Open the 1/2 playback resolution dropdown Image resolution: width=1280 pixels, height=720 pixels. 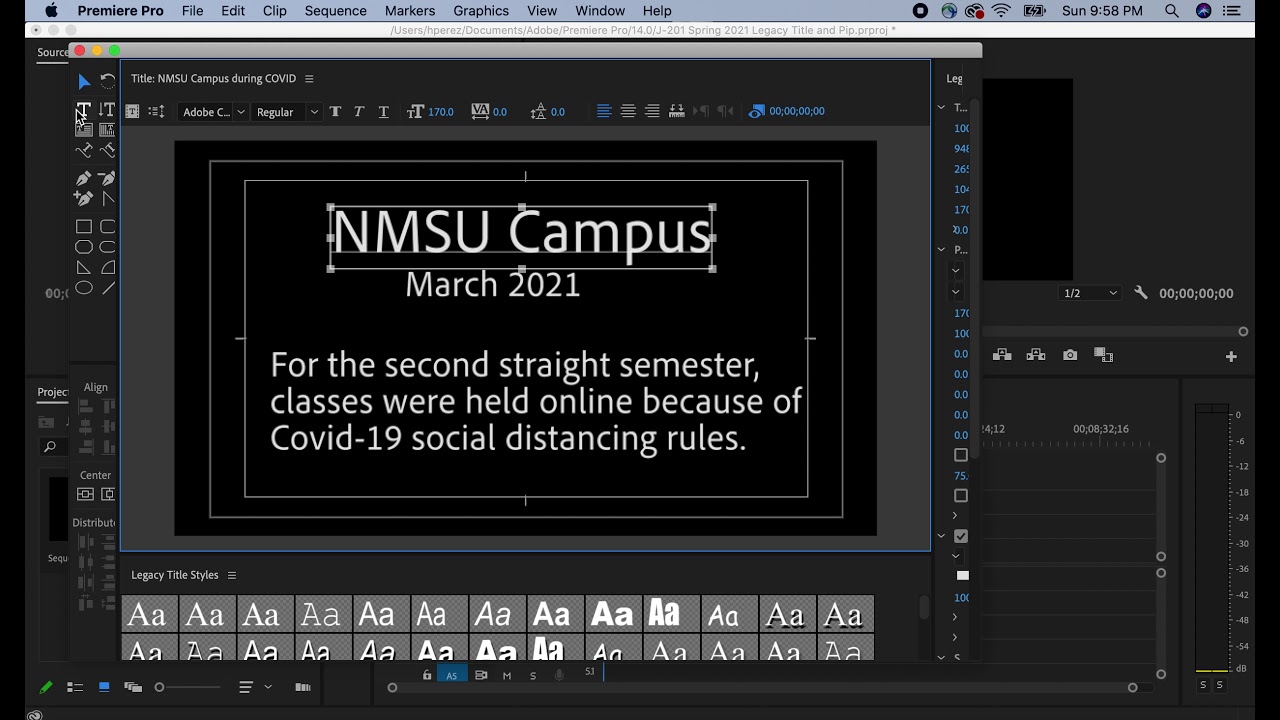click(x=1091, y=293)
